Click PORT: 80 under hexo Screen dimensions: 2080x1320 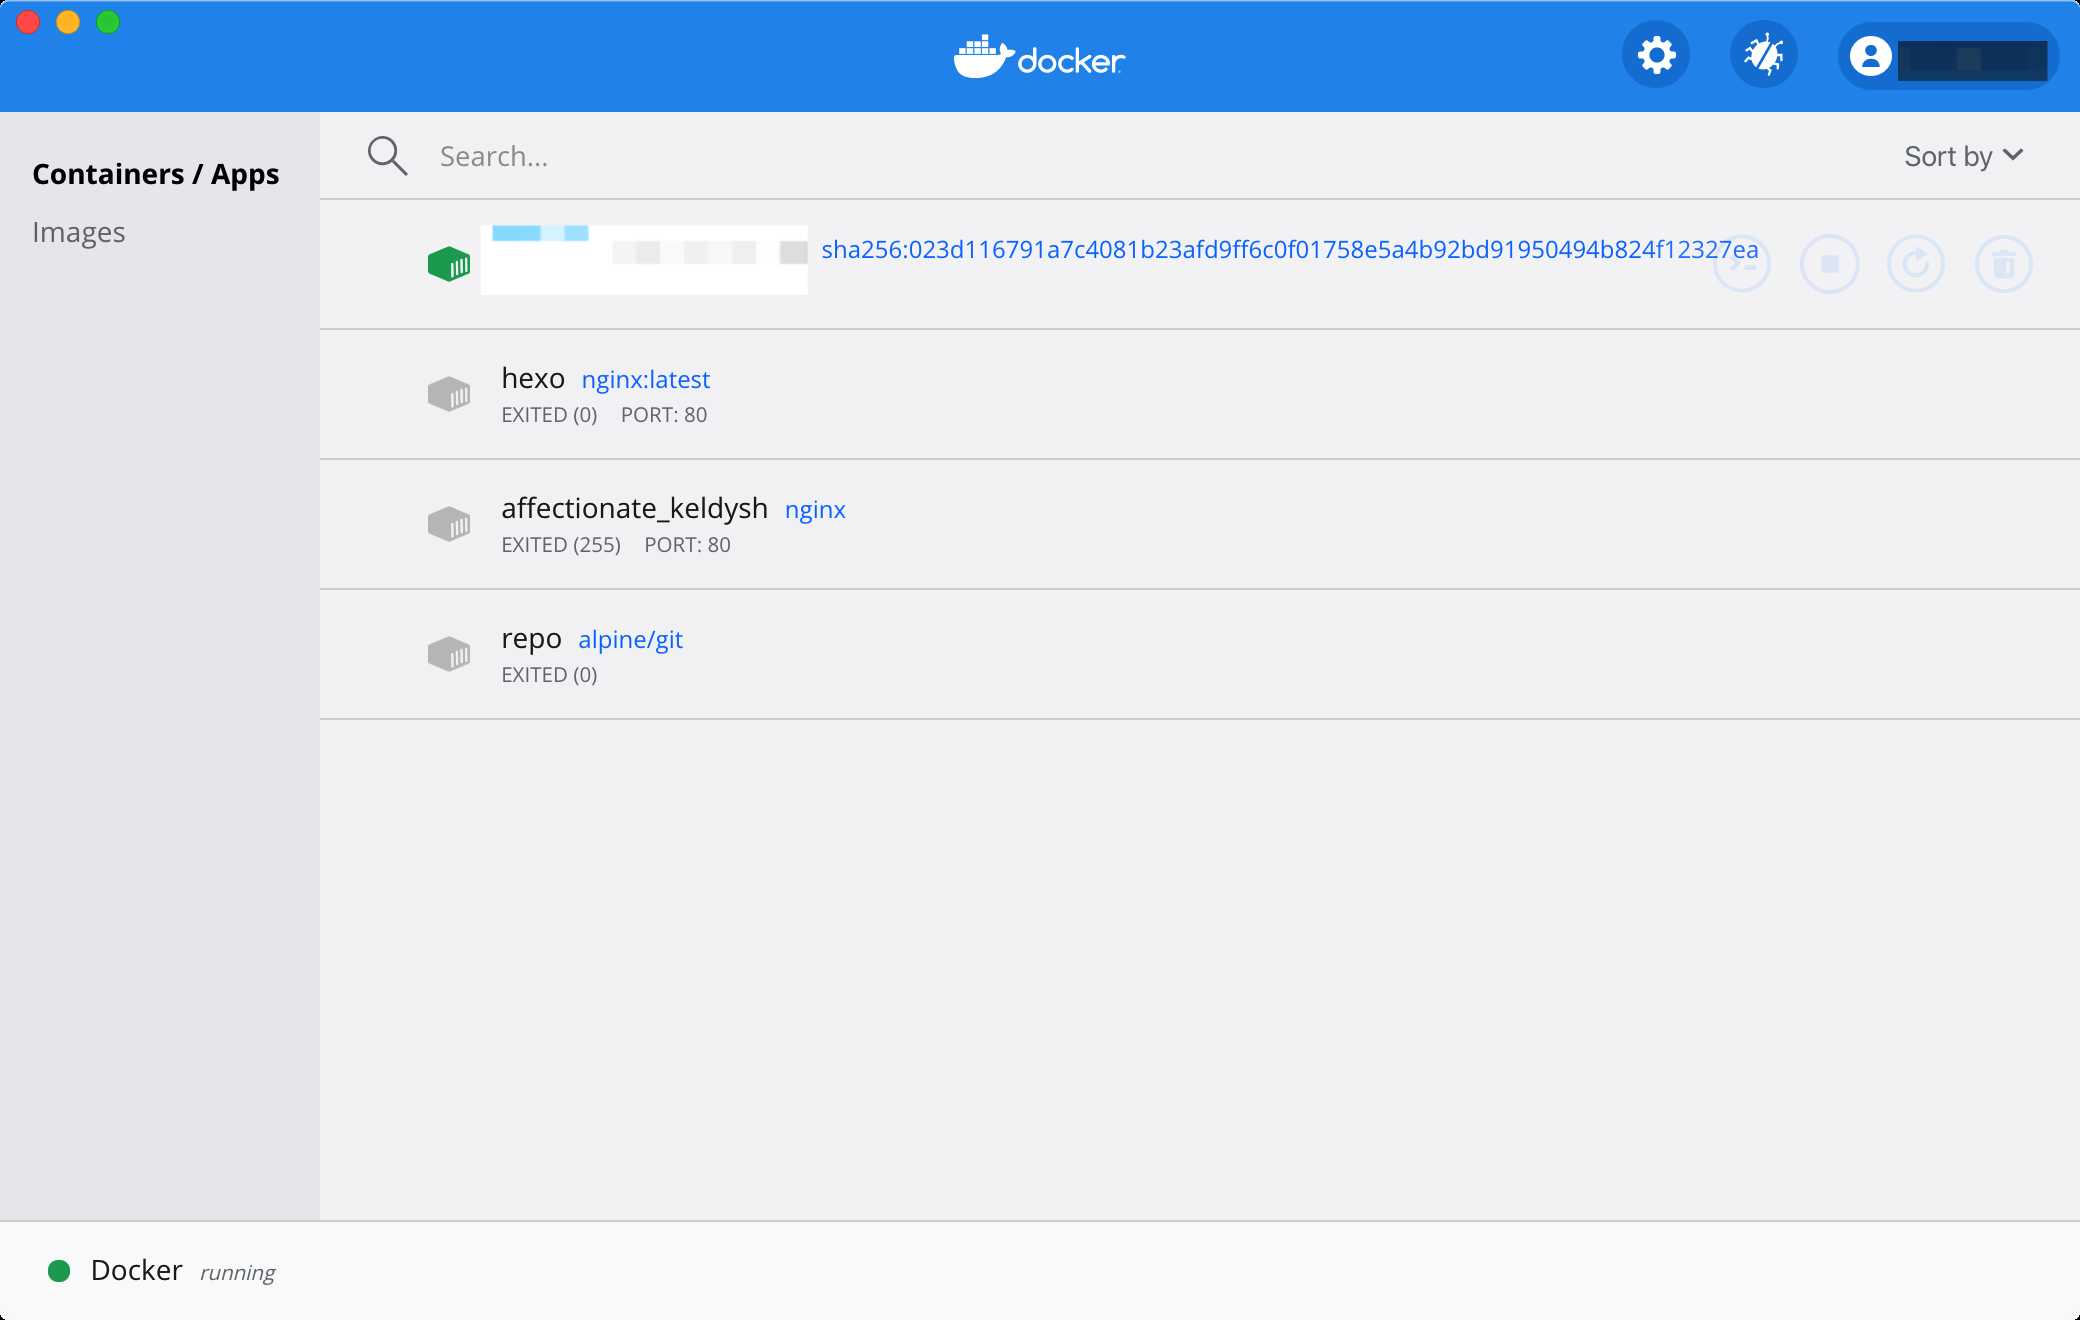coord(664,415)
